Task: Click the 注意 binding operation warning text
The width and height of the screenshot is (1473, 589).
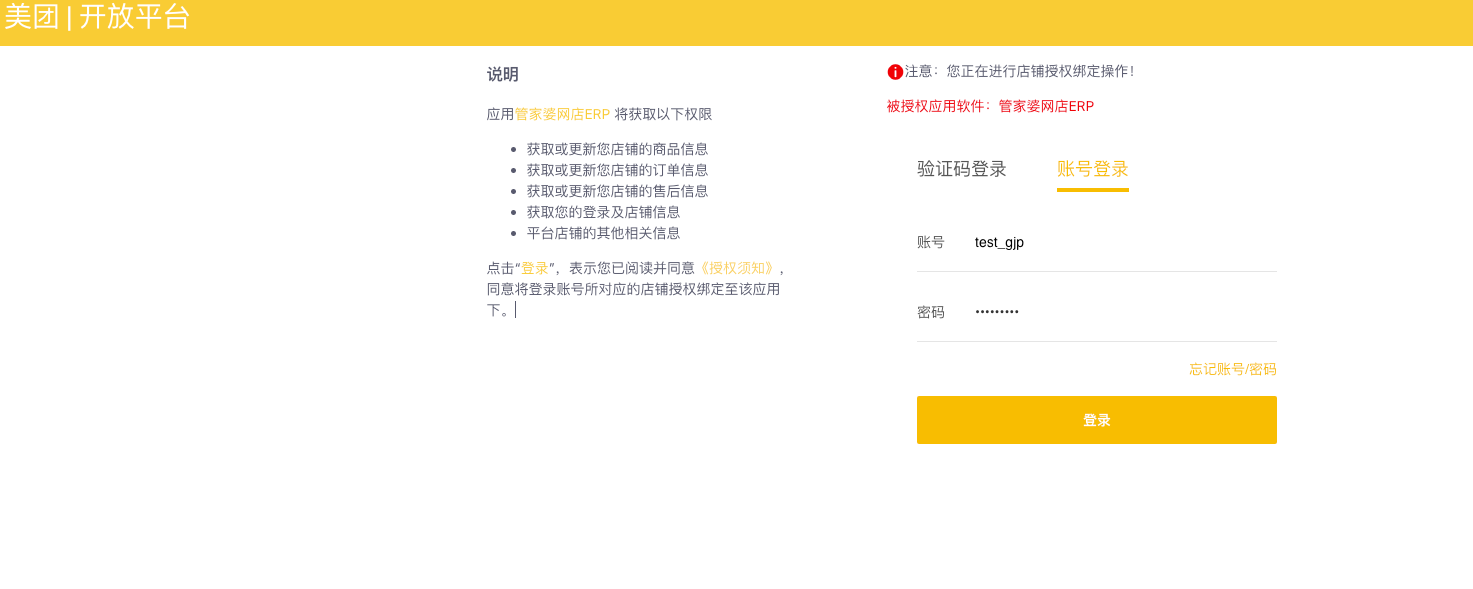Action: coord(1019,72)
